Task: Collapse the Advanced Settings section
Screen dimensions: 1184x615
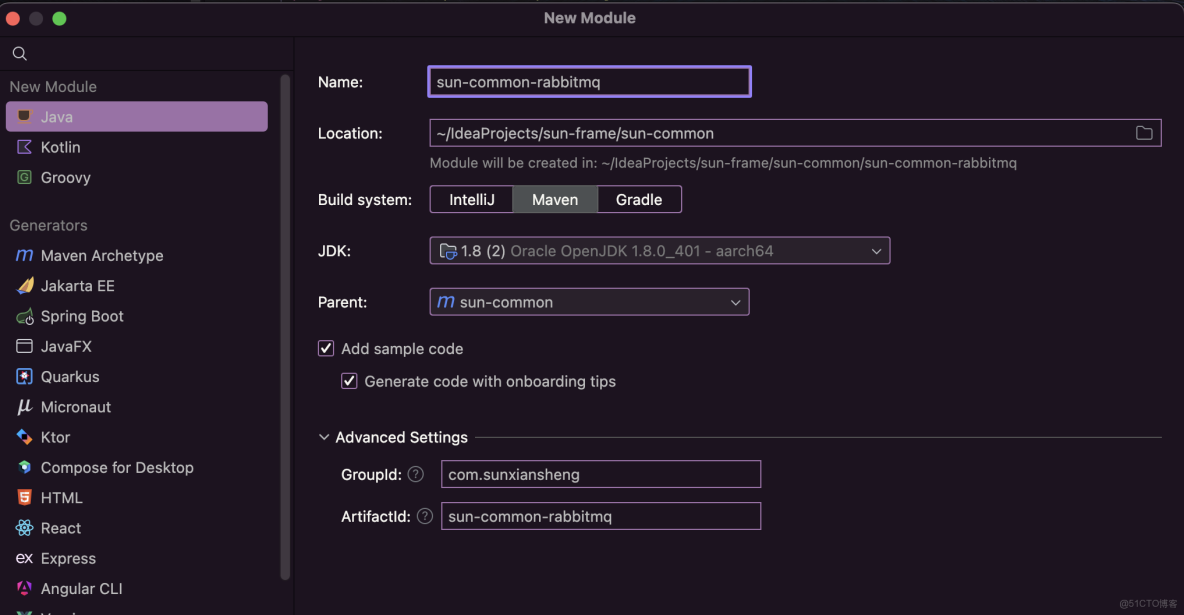Action: coord(323,437)
